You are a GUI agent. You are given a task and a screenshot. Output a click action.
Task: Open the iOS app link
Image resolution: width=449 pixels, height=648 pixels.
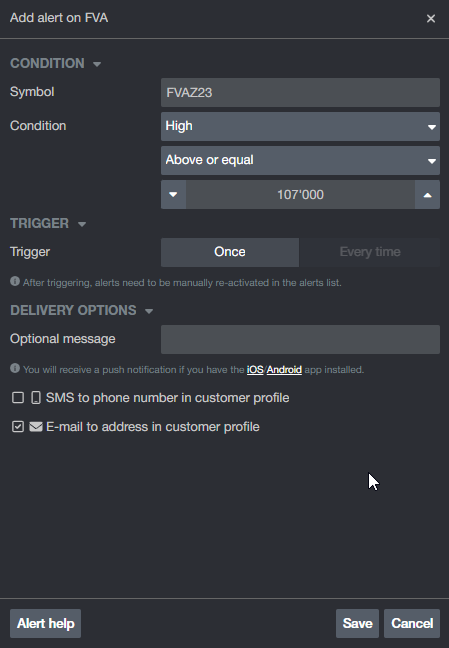point(255,369)
